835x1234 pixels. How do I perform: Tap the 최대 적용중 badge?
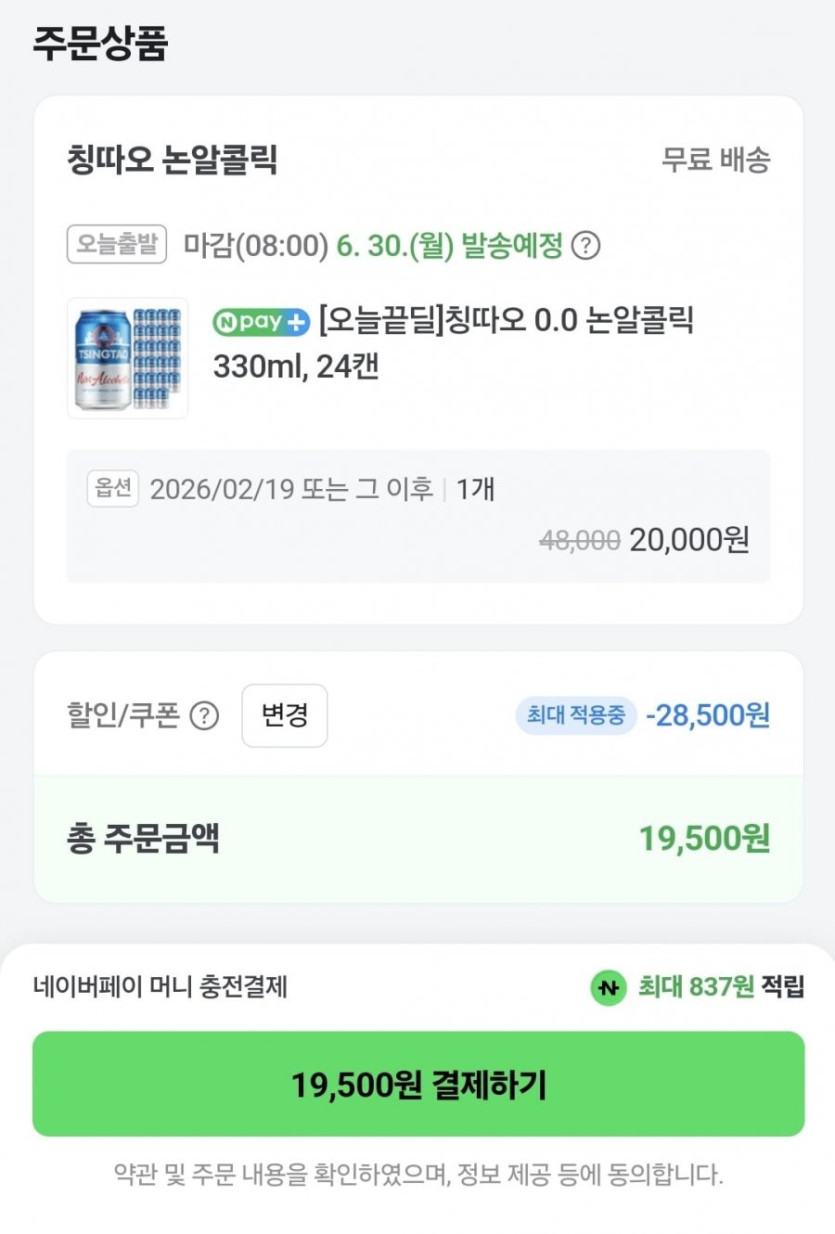point(576,716)
